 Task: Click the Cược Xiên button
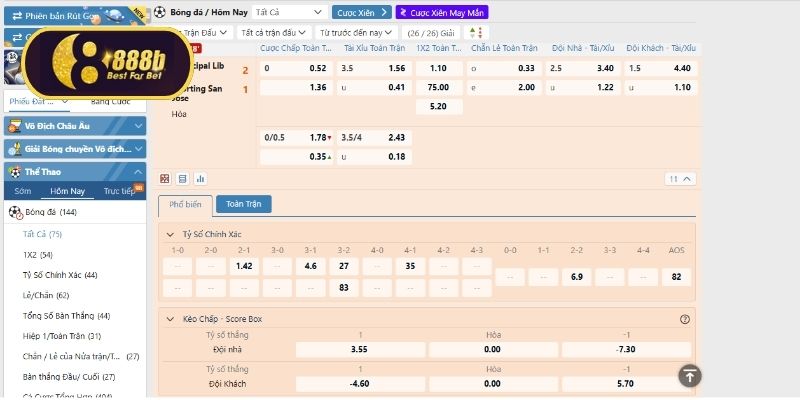pos(362,12)
